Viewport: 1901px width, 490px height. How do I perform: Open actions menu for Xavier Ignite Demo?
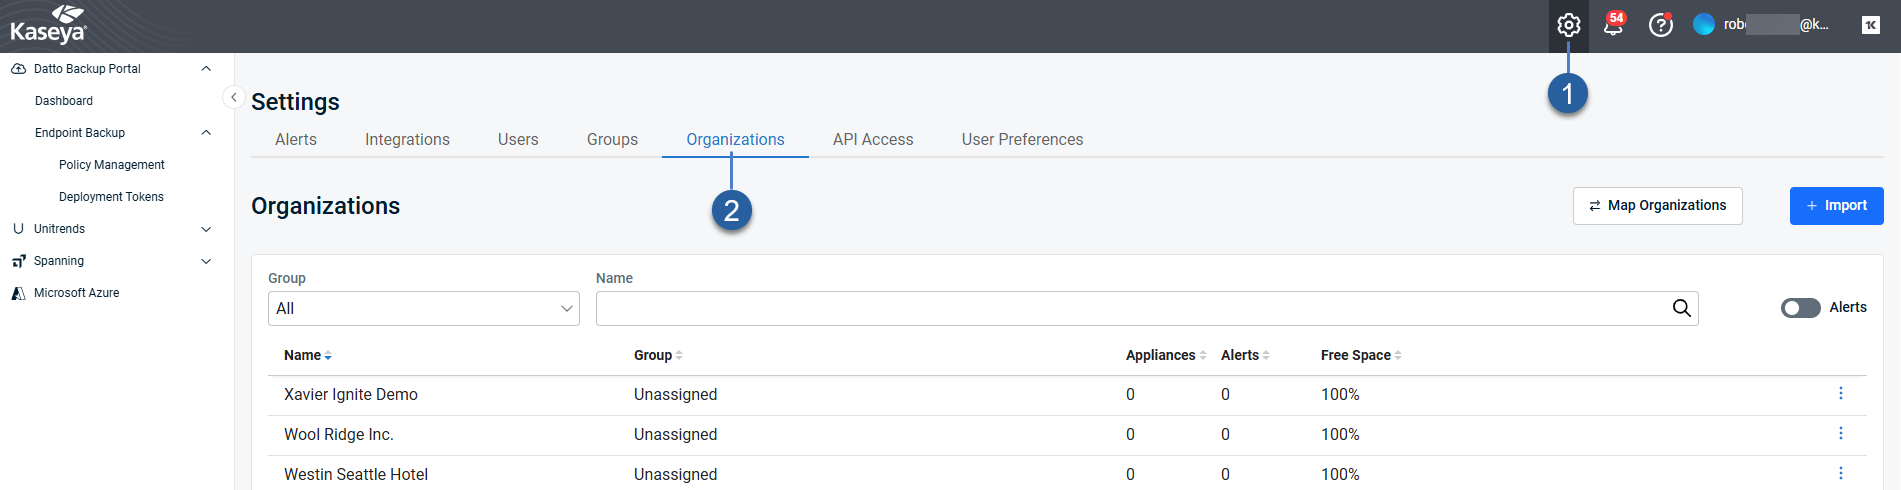(x=1841, y=393)
